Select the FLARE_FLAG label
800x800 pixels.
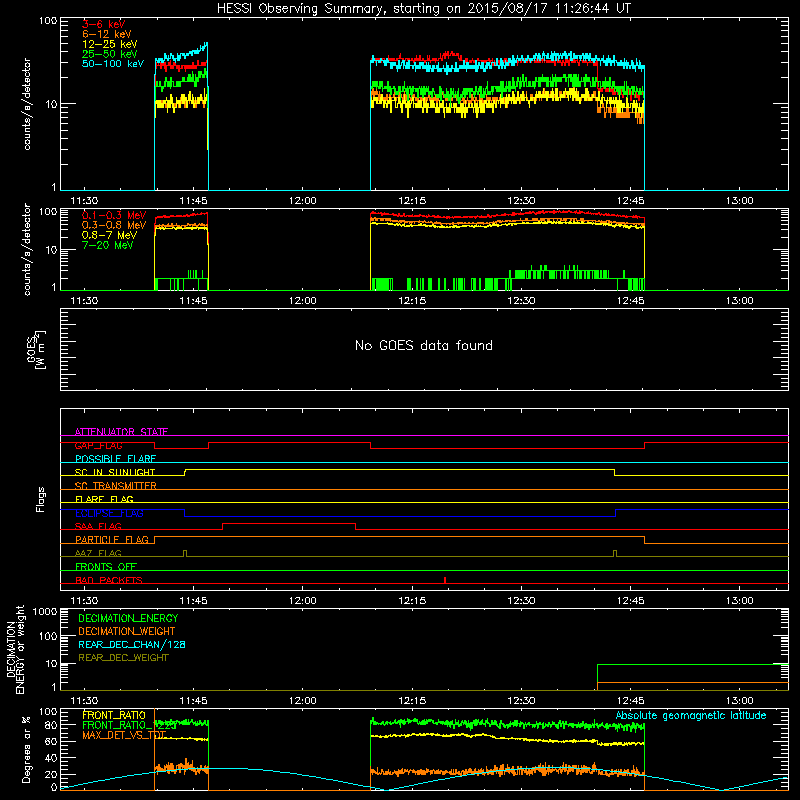coord(104,499)
